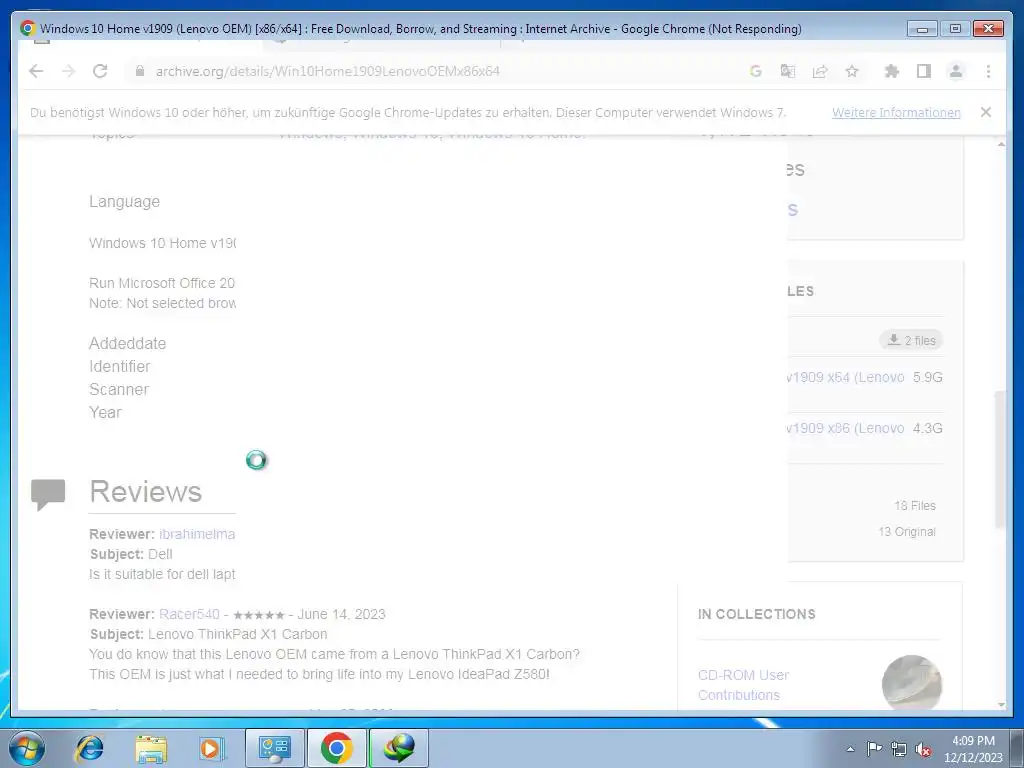Open the CD-ROM User Contributions collection

click(x=743, y=685)
